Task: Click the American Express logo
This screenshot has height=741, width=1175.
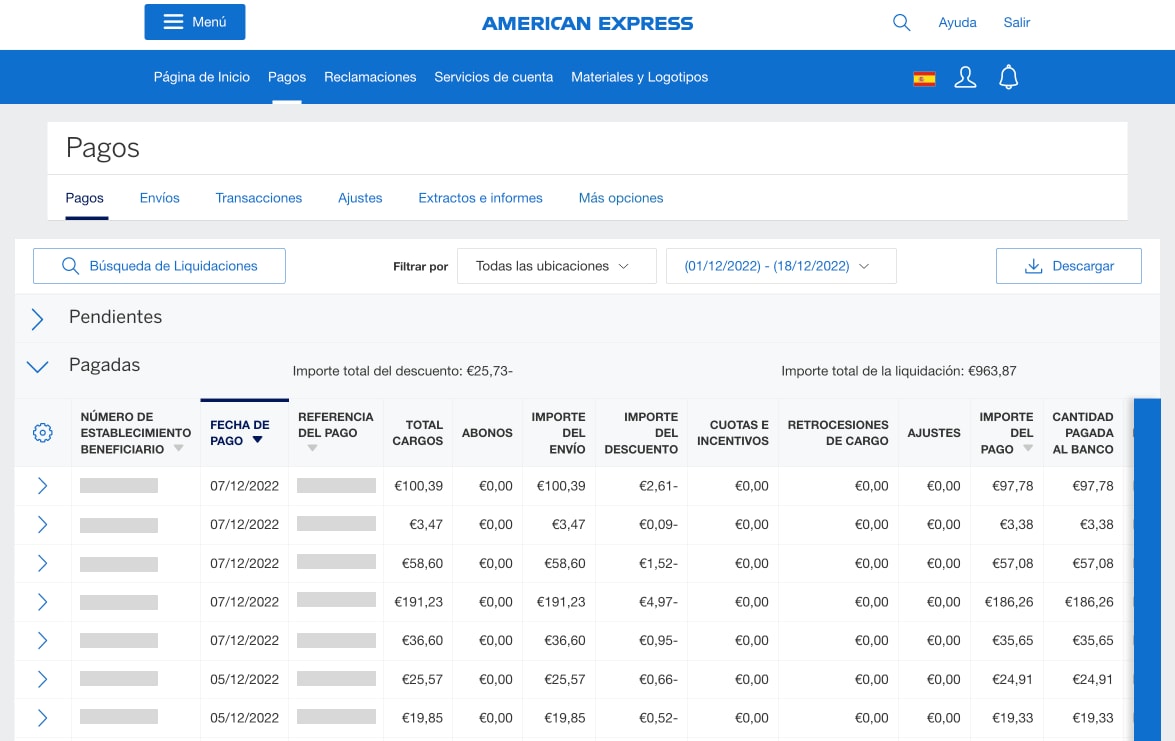Action: click(x=587, y=23)
